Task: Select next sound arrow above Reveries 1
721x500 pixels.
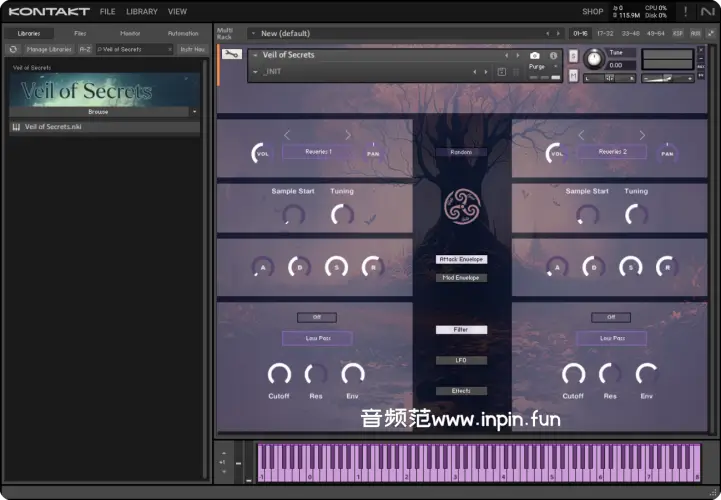Action: [348, 135]
